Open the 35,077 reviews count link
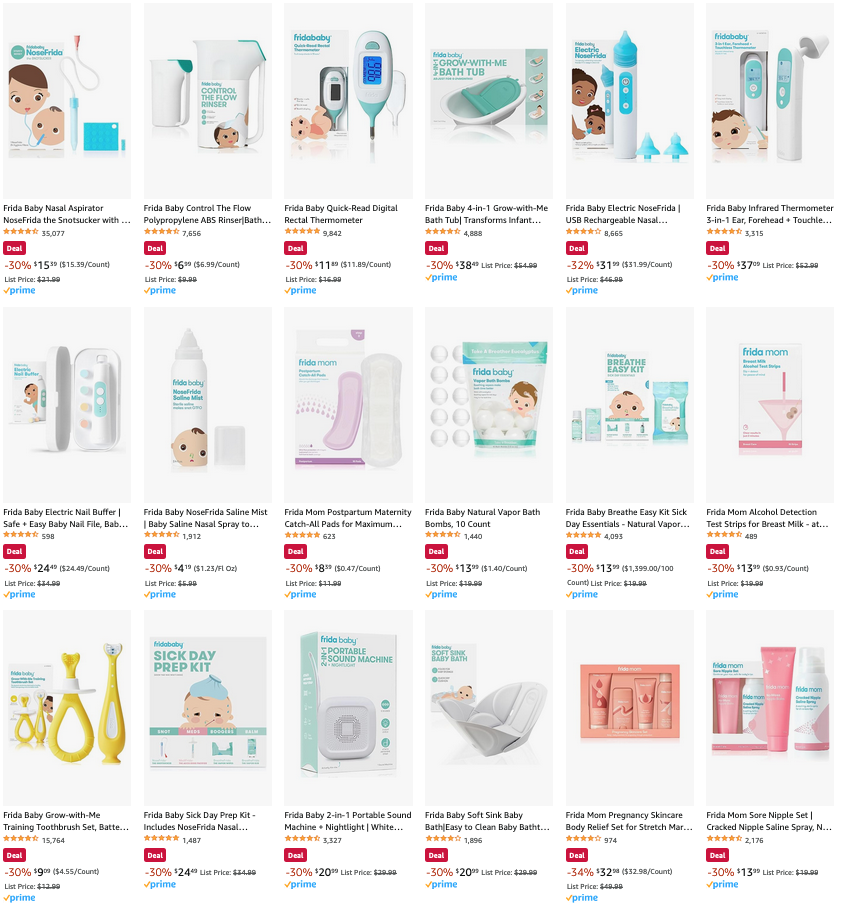 (x=53, y=233)
